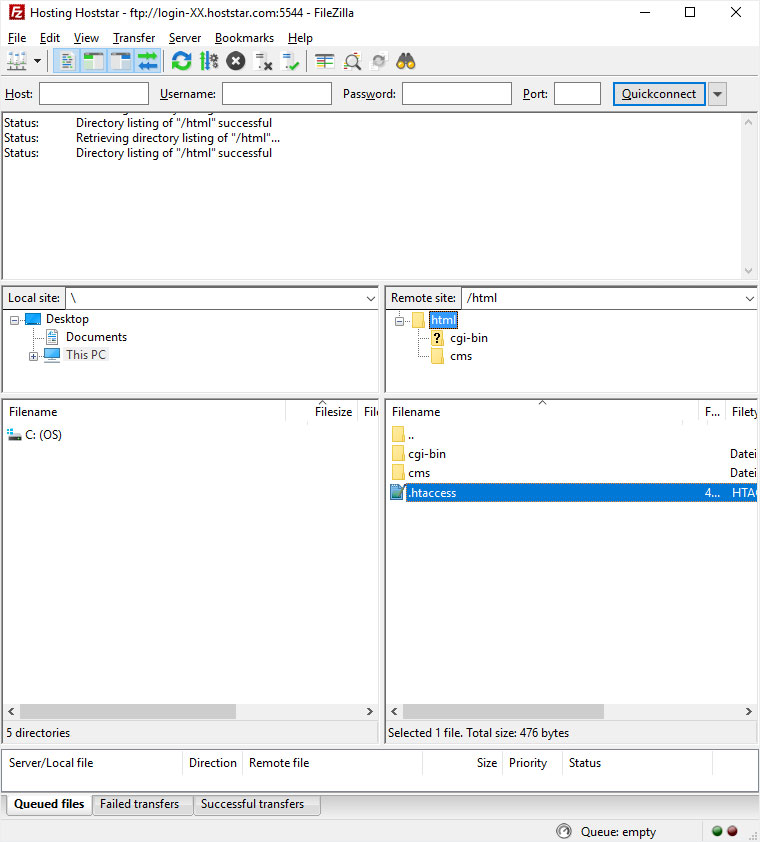The height and width of the screenshot is (842, 760).
Task: Toggle remote directory tree view
Action: (x=121, y=61)
